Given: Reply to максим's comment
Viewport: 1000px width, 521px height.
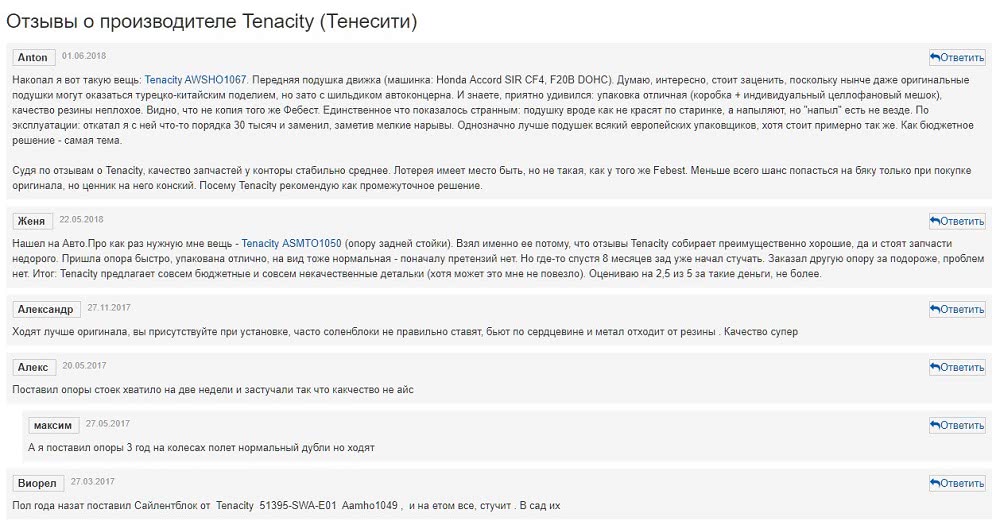Looking at the screenshot, I should pyautogui.click(x=957, y=425).
